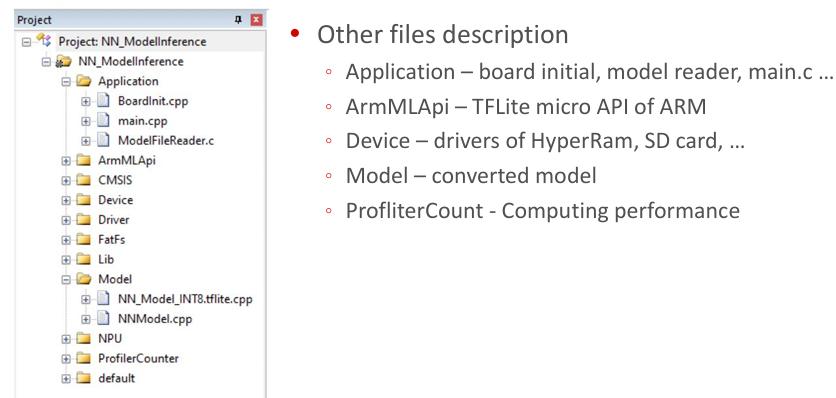Click the pin icon in Project panel header
Image resolution: width=836 pixels, height=398 pixels.
click(238, 20)
